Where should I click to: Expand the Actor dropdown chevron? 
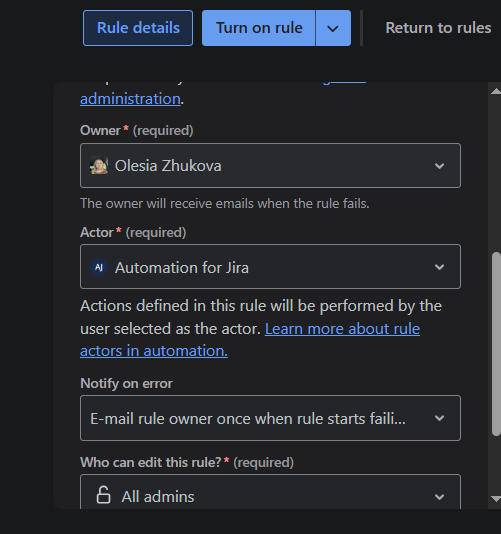click(439, 267)
